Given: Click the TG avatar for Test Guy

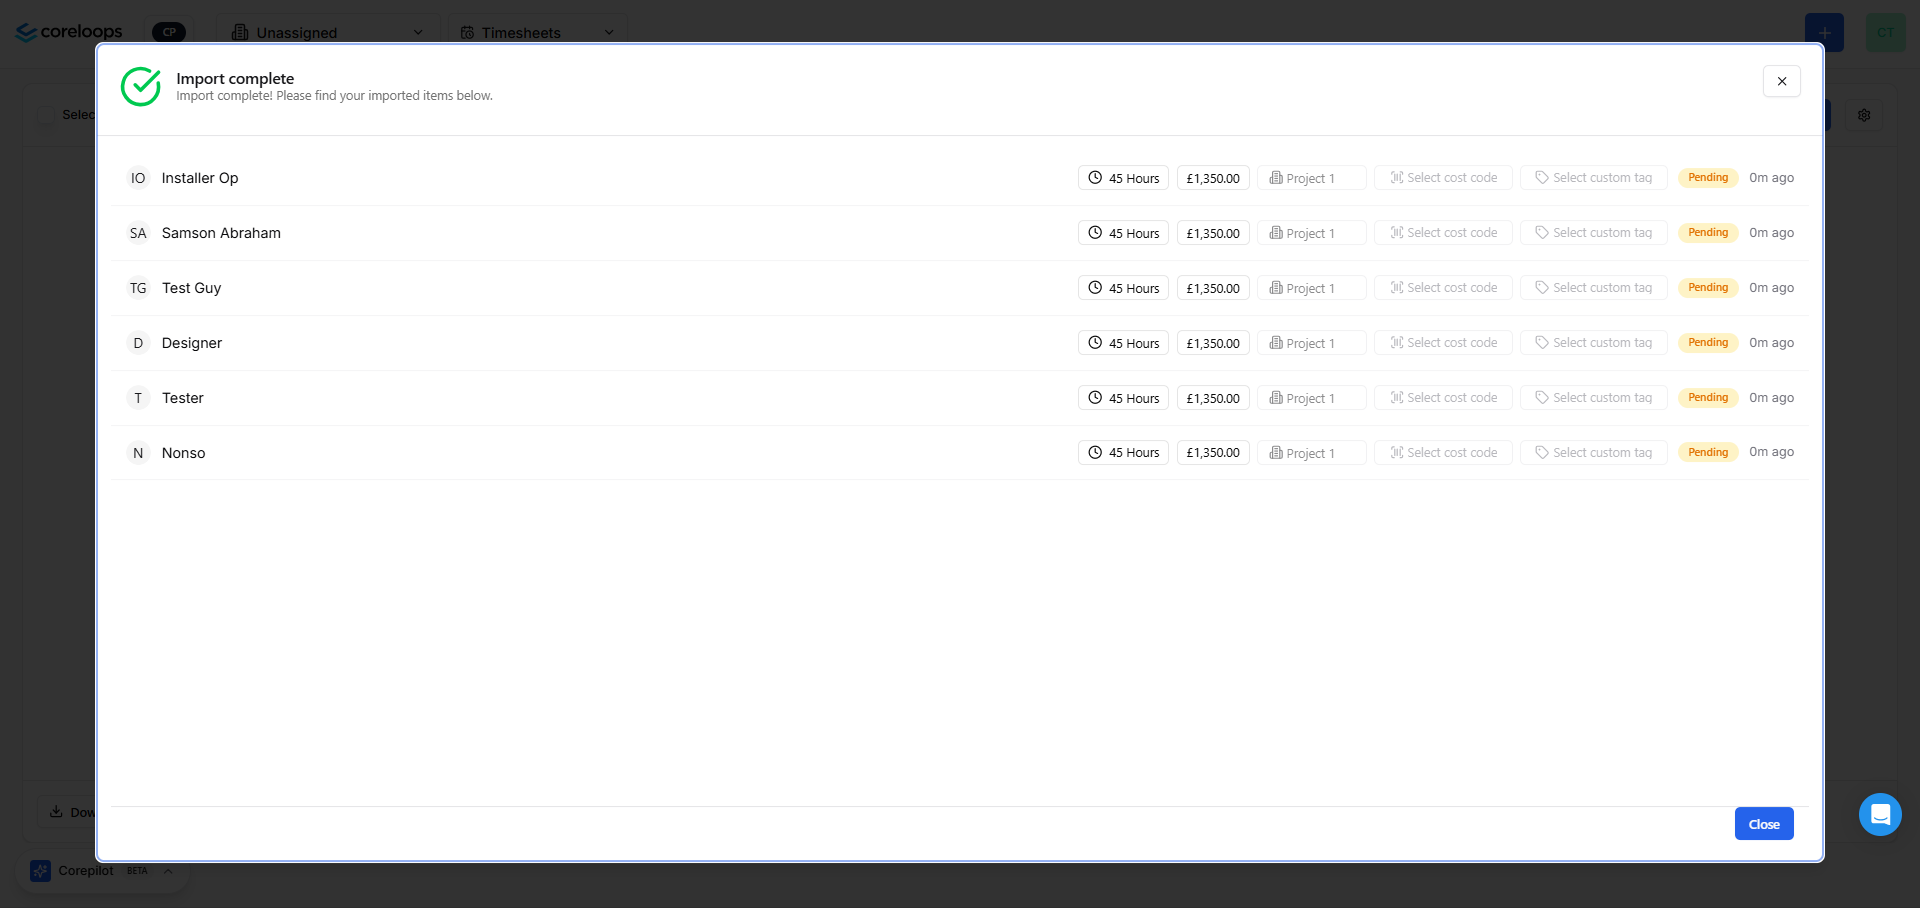Looking at the screenshot, I should (x=138, y=288).
